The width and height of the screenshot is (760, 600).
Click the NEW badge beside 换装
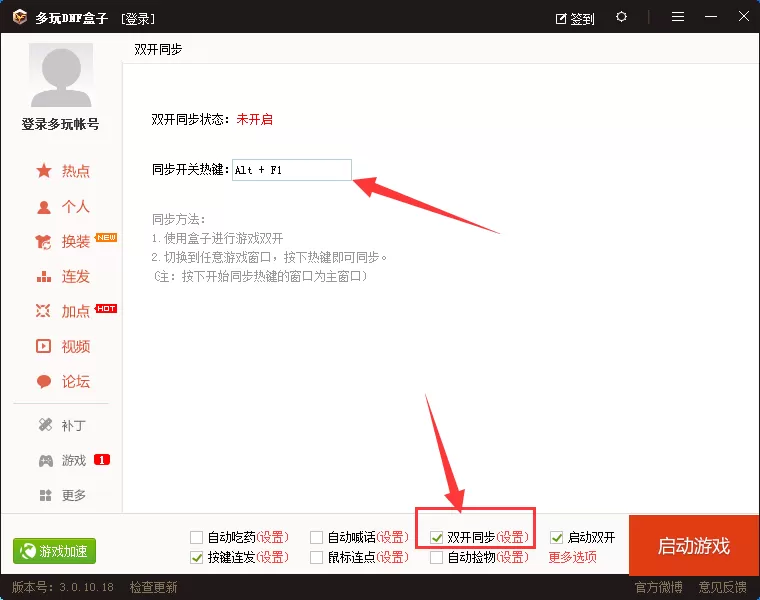click(106, 237)
